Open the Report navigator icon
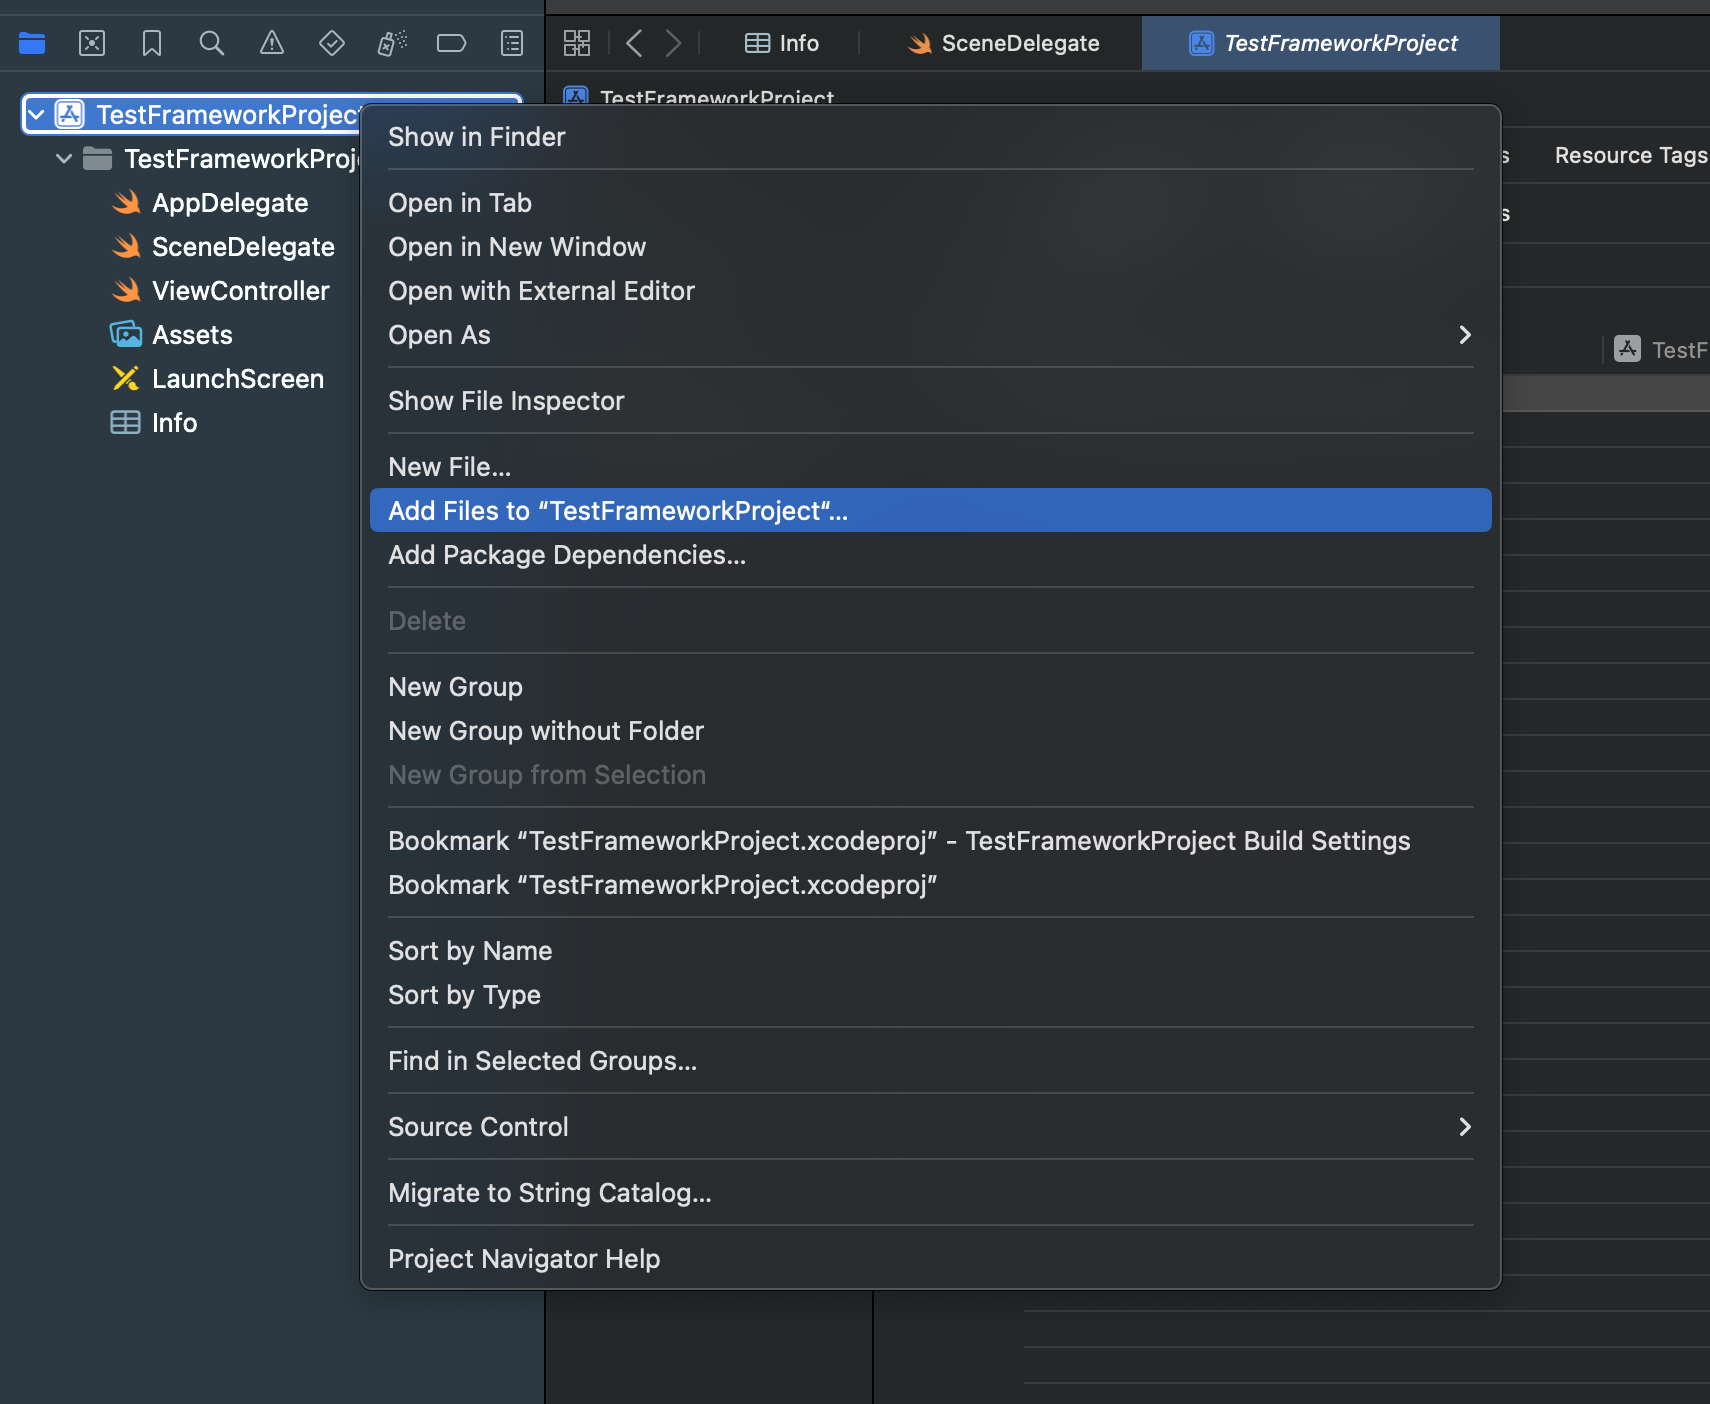The image size is (1710, 1404). (512, 43)
